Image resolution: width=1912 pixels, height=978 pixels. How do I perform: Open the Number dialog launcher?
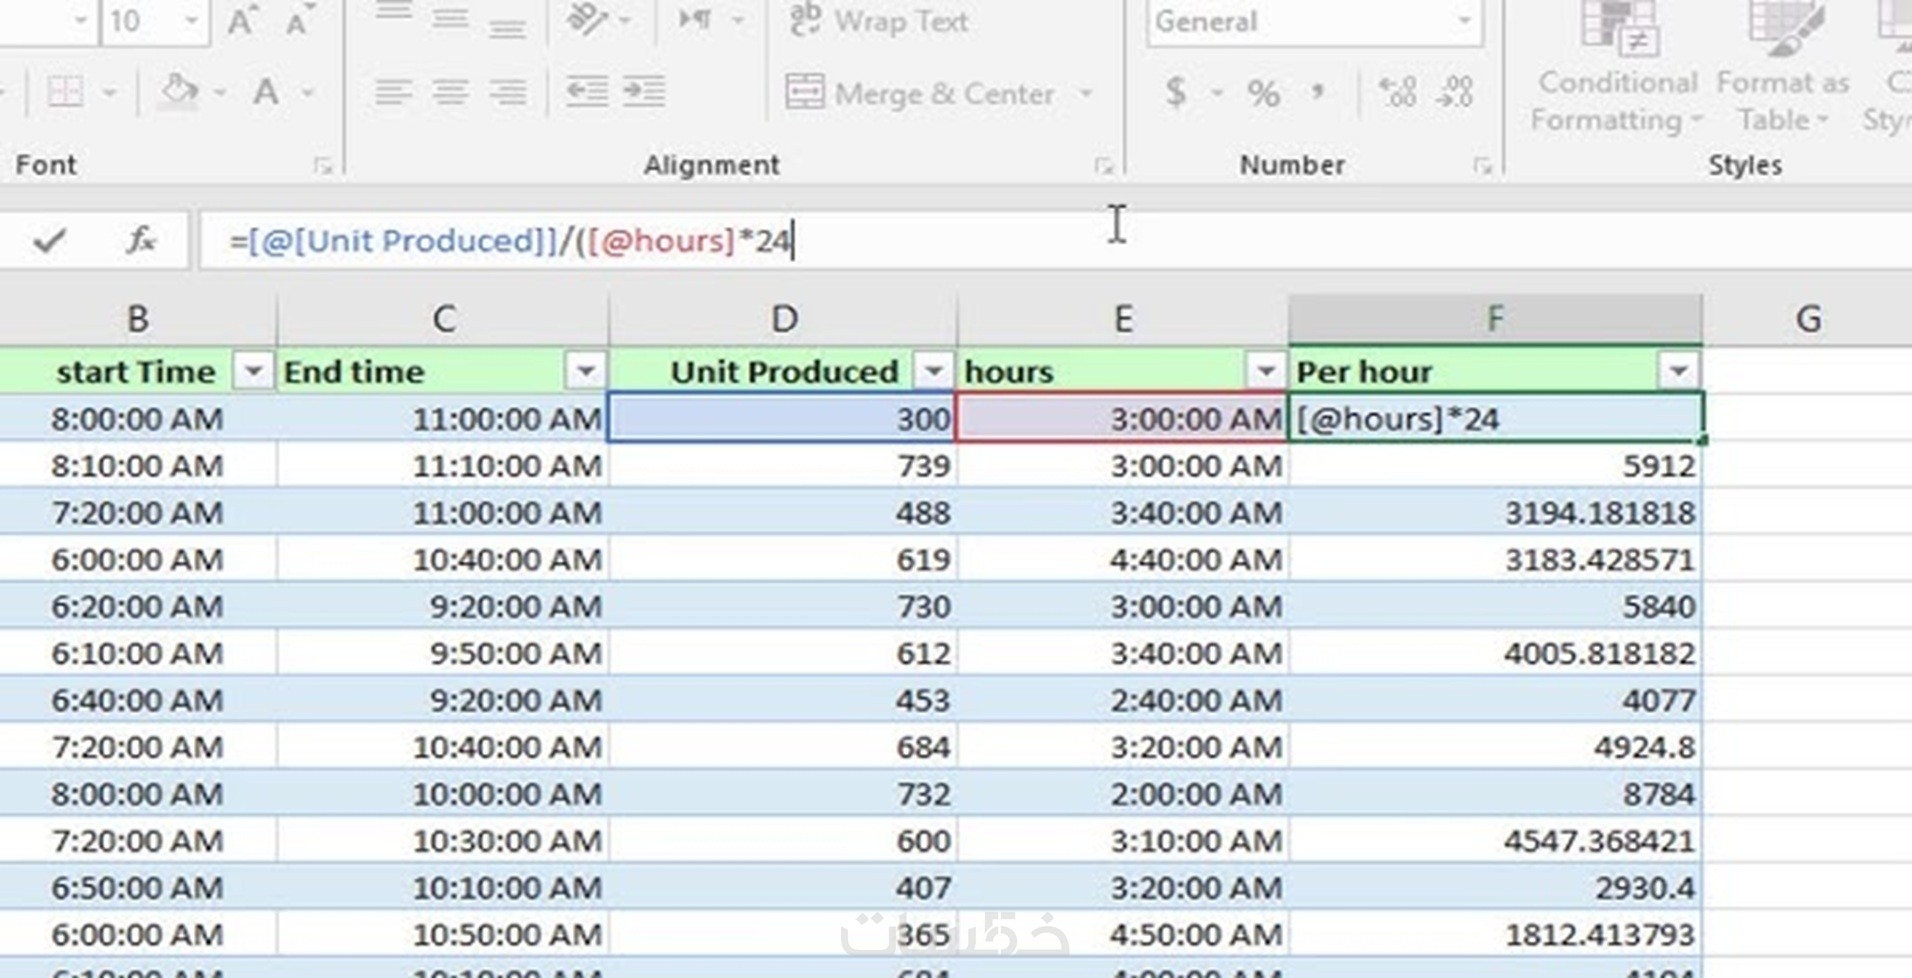tap(1482, 165)
